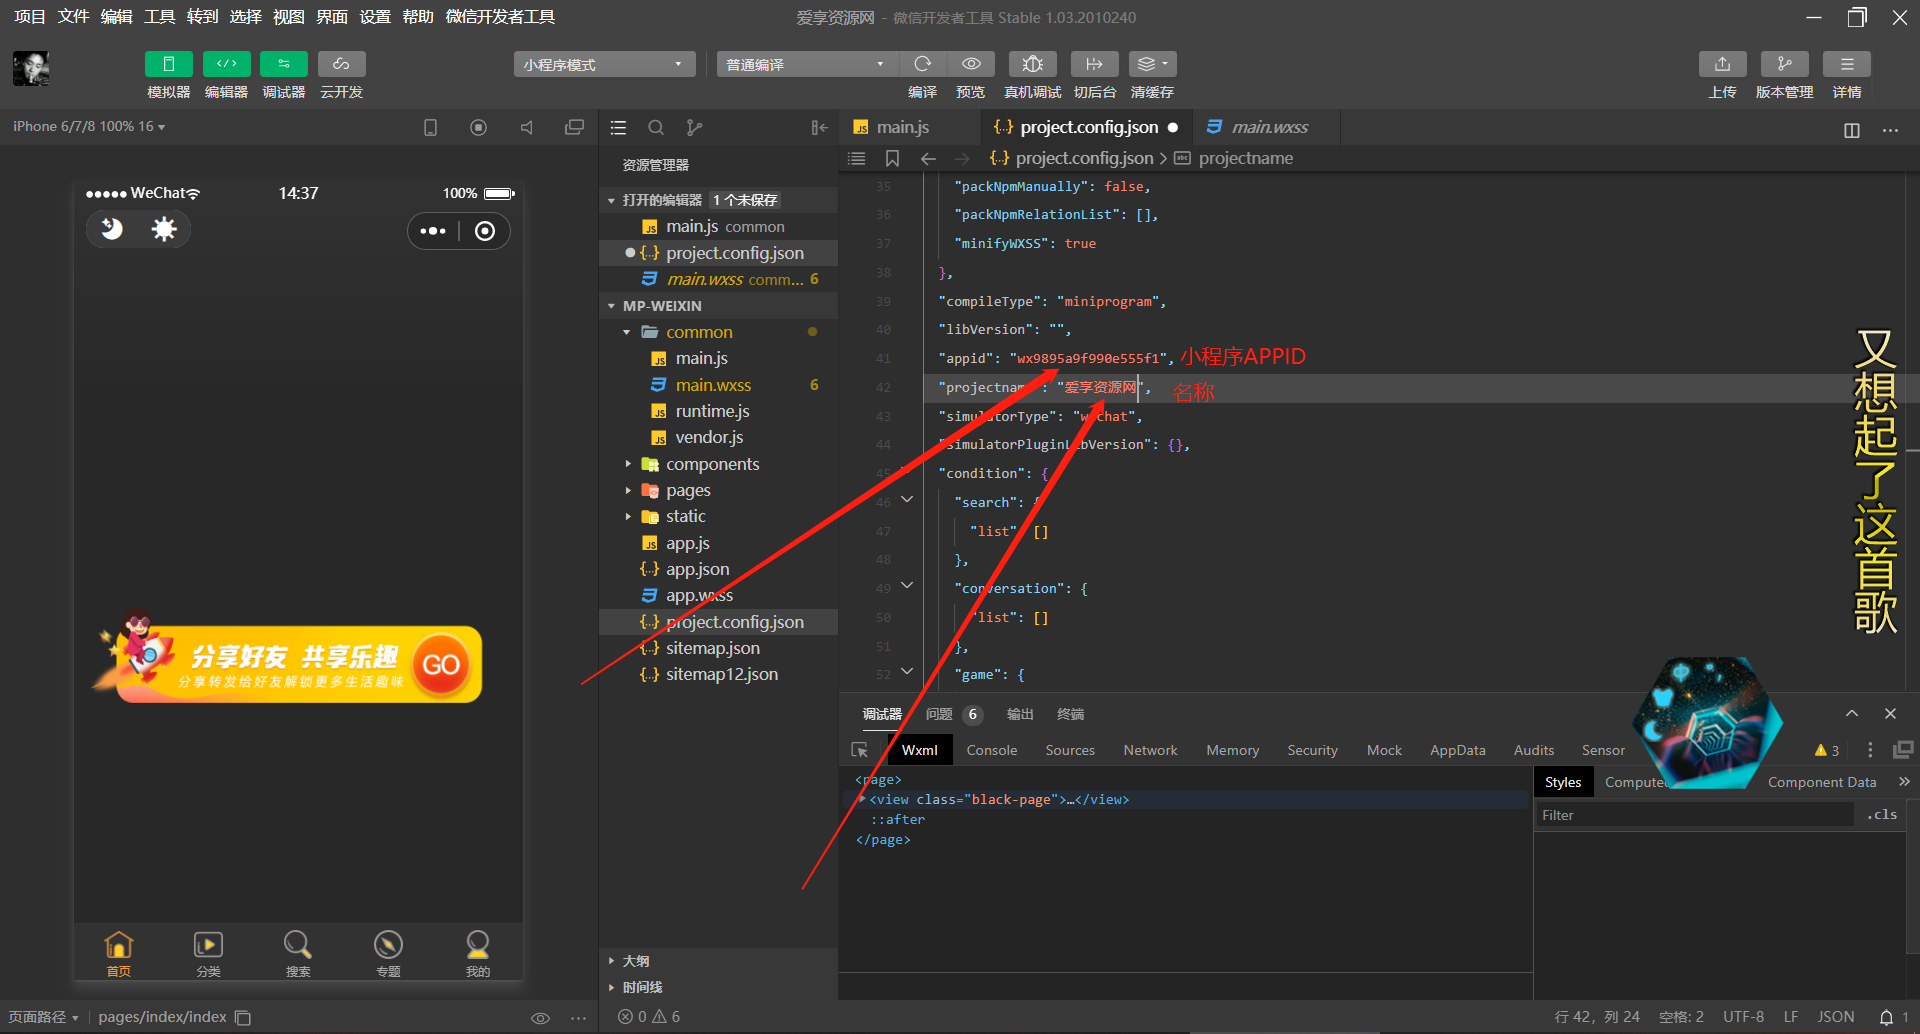Click the 切后台 switch background icon

pos(1094,64)
